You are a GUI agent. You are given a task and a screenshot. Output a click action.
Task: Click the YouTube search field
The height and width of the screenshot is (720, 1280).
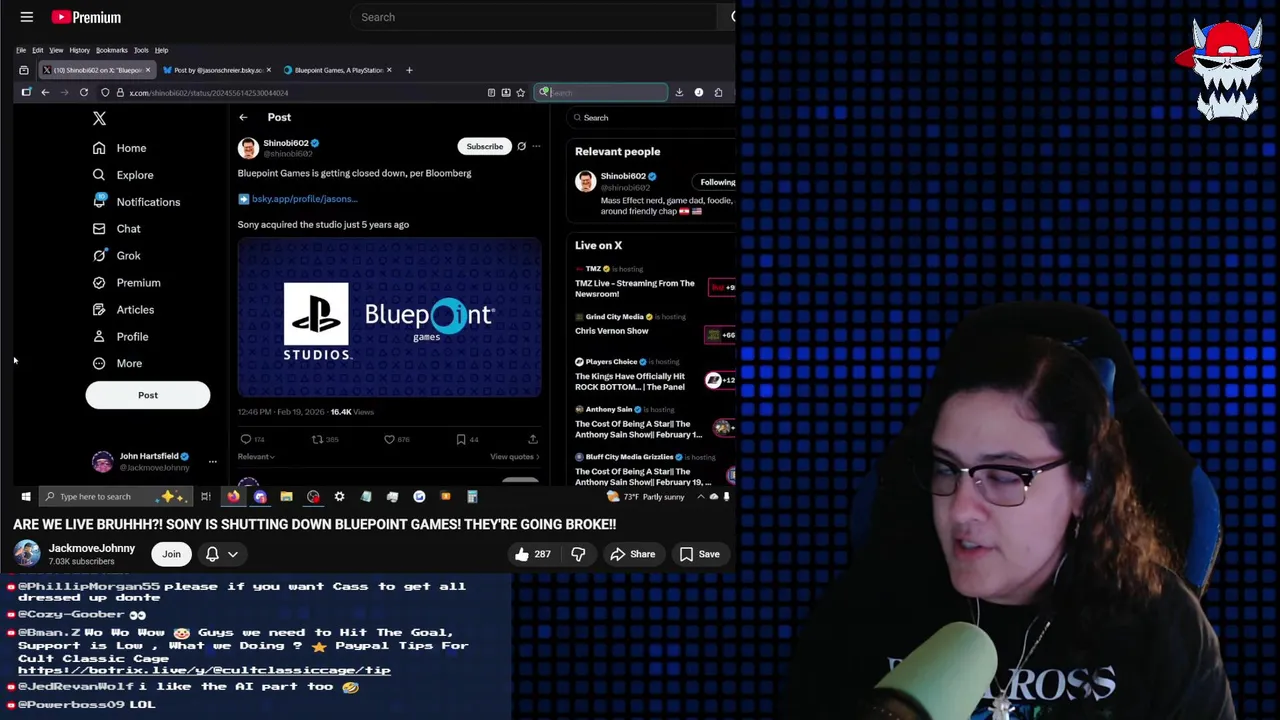click(535, 17)
